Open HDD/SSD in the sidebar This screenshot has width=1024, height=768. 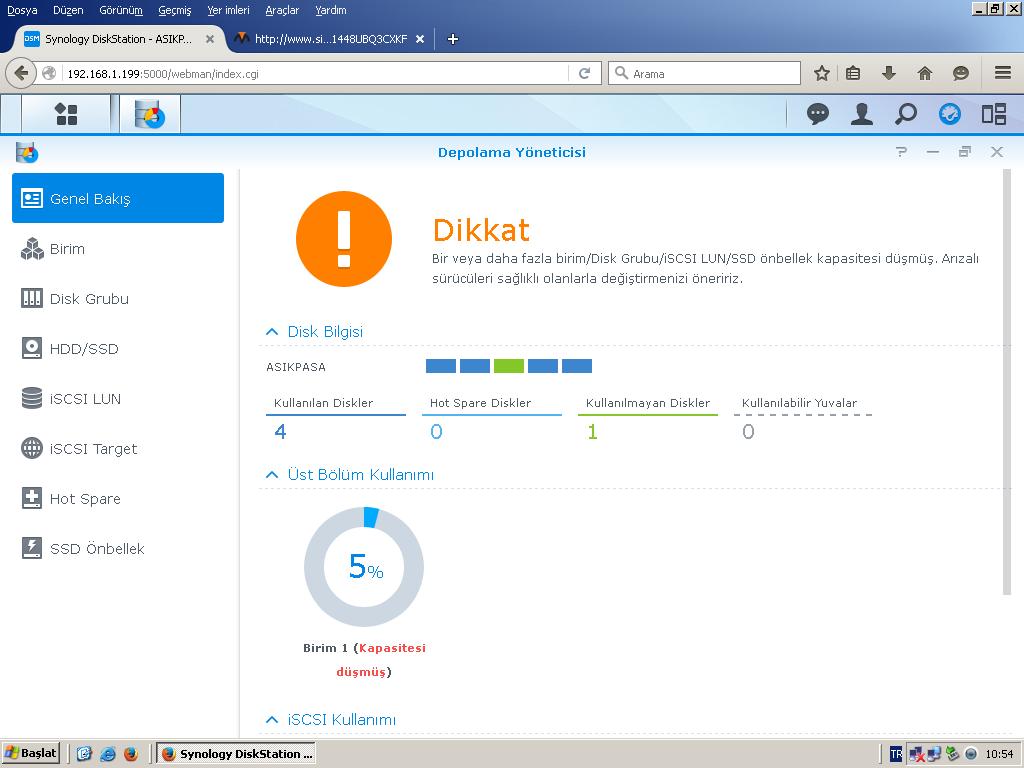coord(84,349)
